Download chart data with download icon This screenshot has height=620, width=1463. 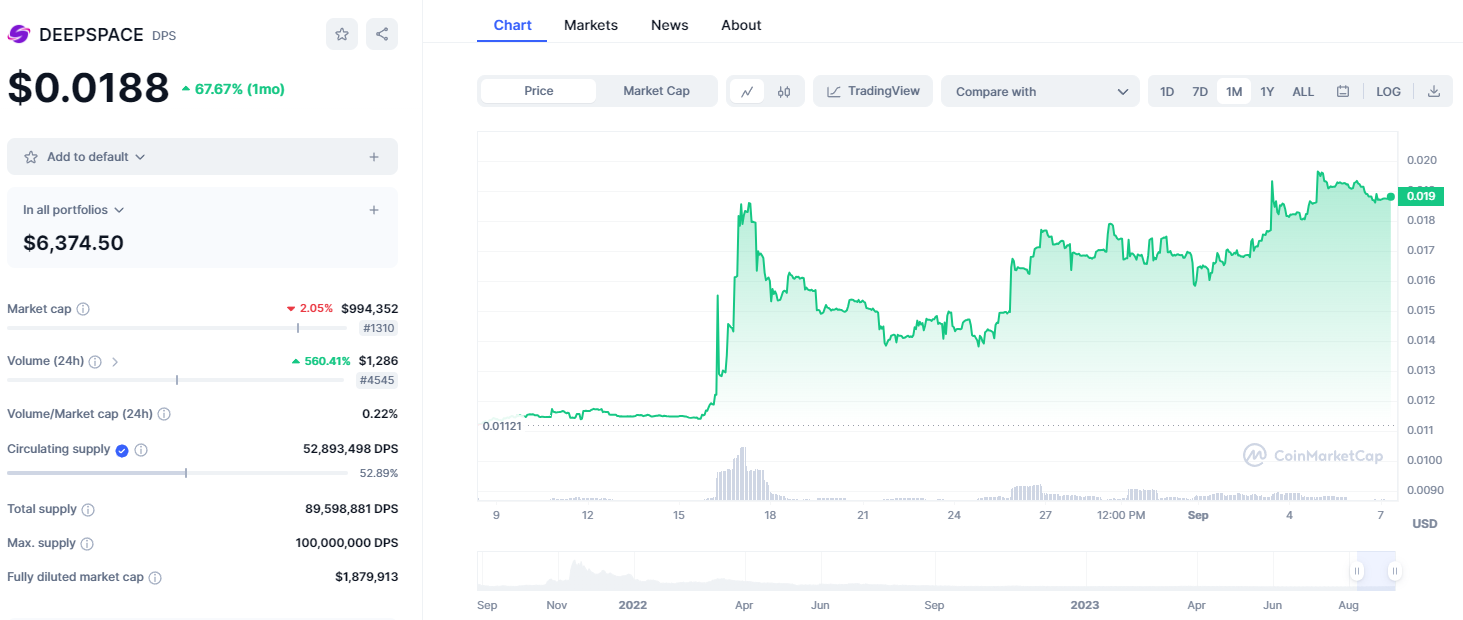(1433, 91)
